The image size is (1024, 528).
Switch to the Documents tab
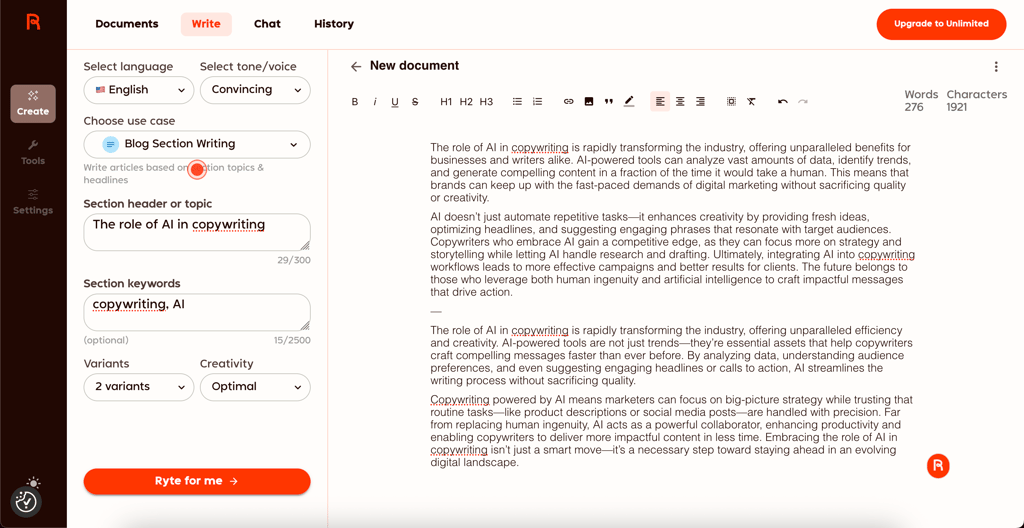(127, 24)
